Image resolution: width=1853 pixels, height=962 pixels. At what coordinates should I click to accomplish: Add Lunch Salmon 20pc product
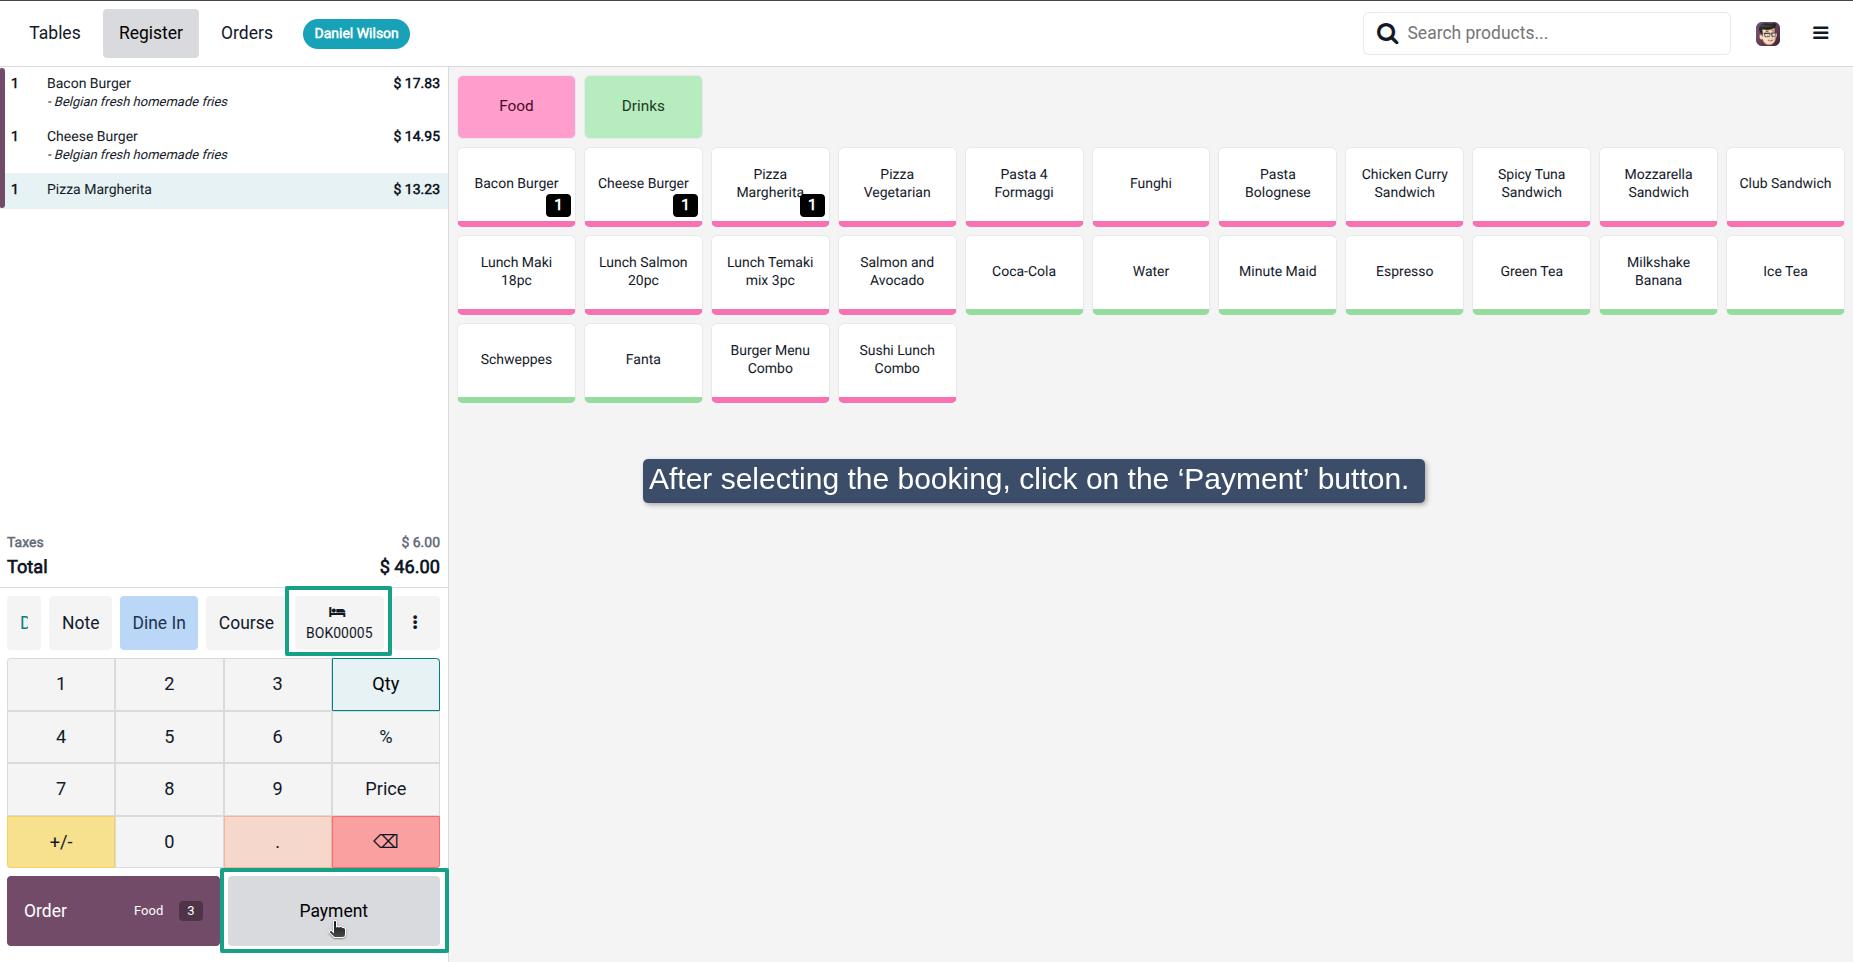pos(643,274)
